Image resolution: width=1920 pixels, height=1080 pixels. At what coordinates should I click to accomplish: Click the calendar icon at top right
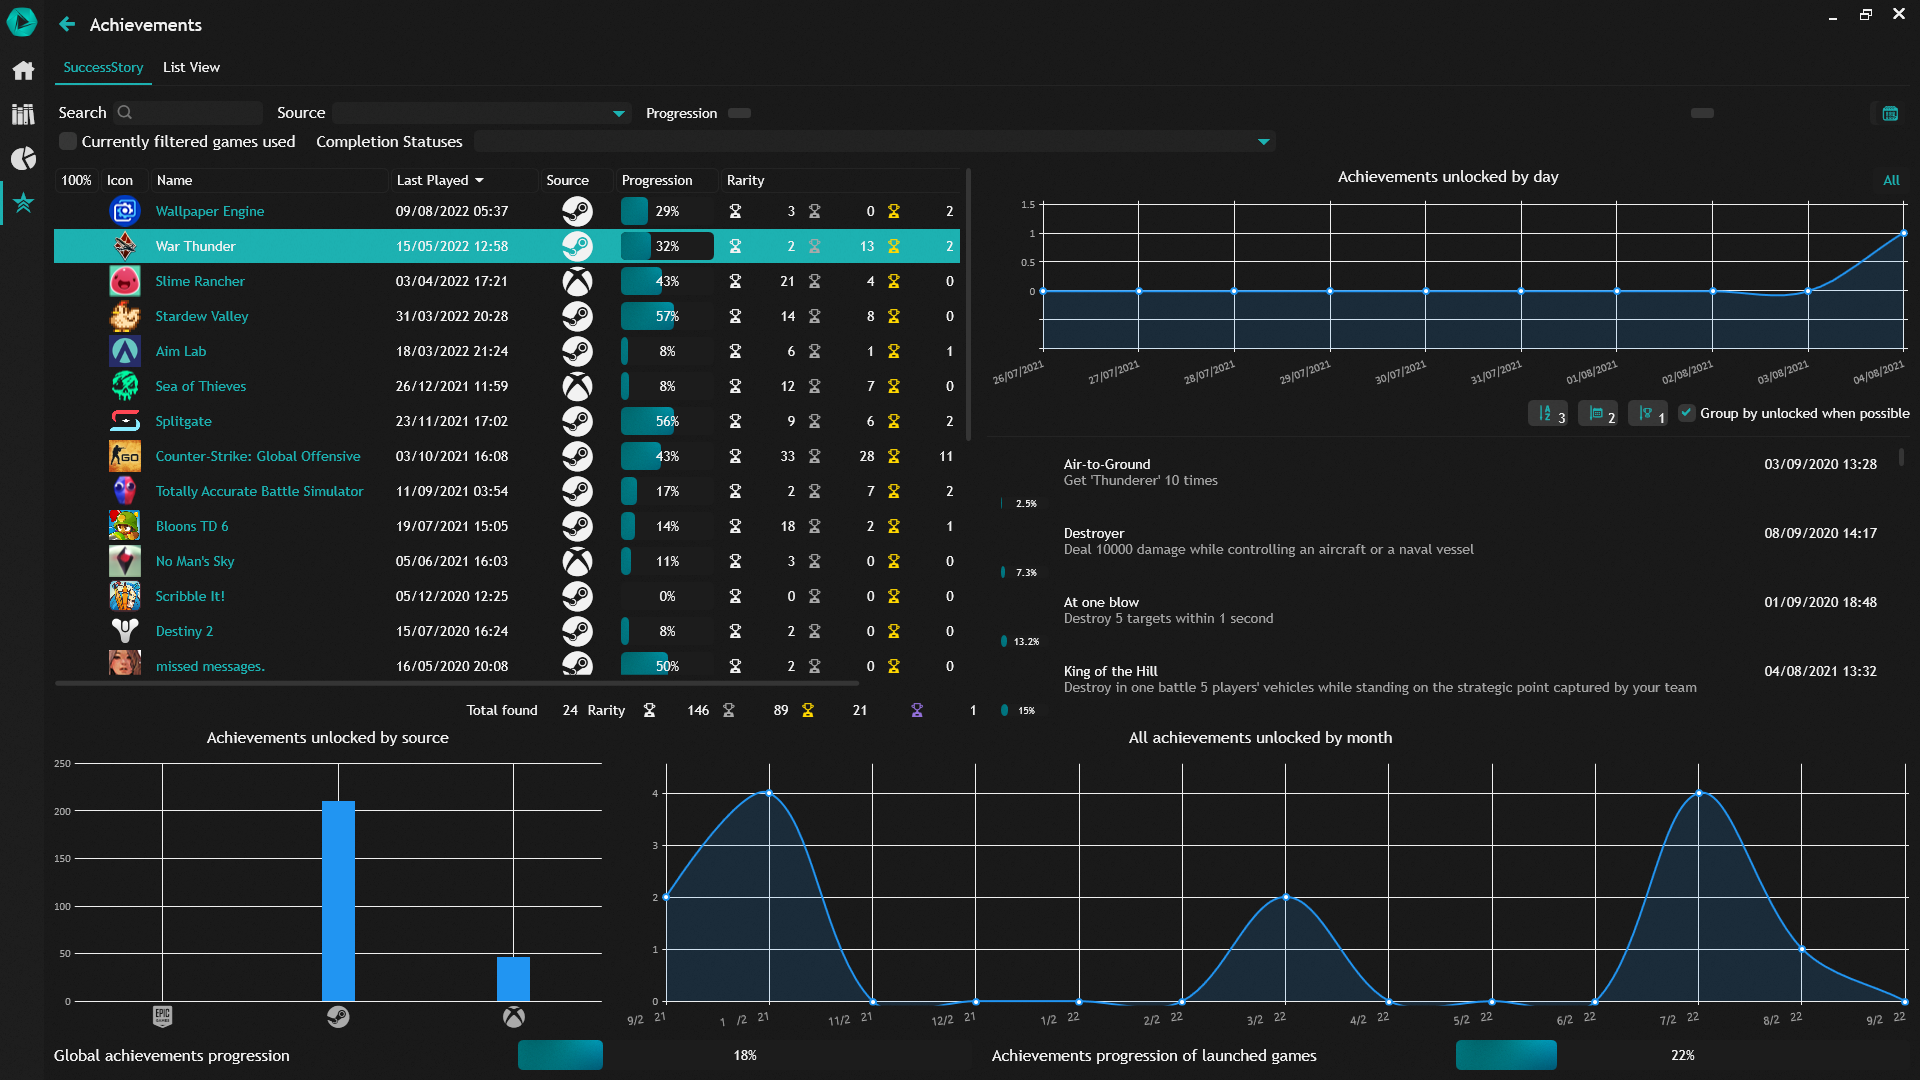coord(1889,113)
